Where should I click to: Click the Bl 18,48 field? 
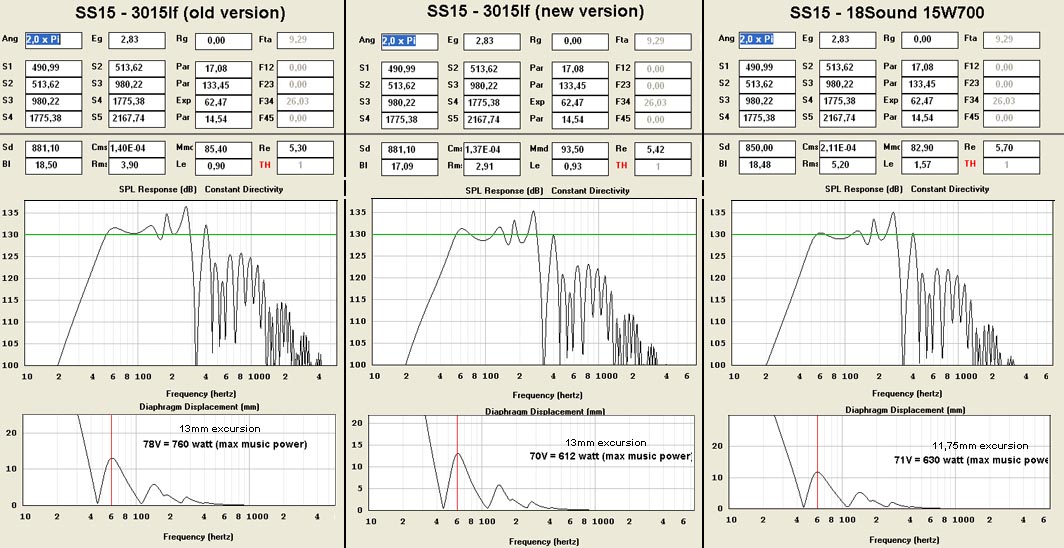767,165
